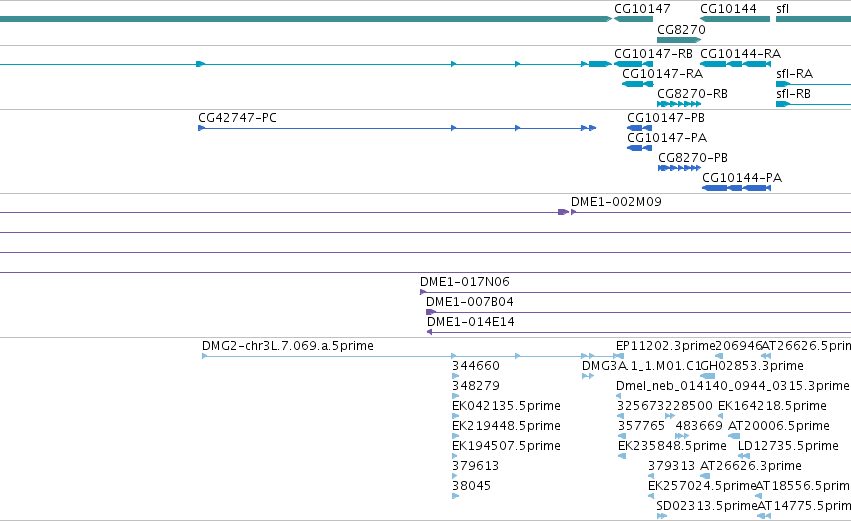
Task: Select EST DMG2-chr3L.7.069.a.5prime
Action: click(x=288, y=346)
